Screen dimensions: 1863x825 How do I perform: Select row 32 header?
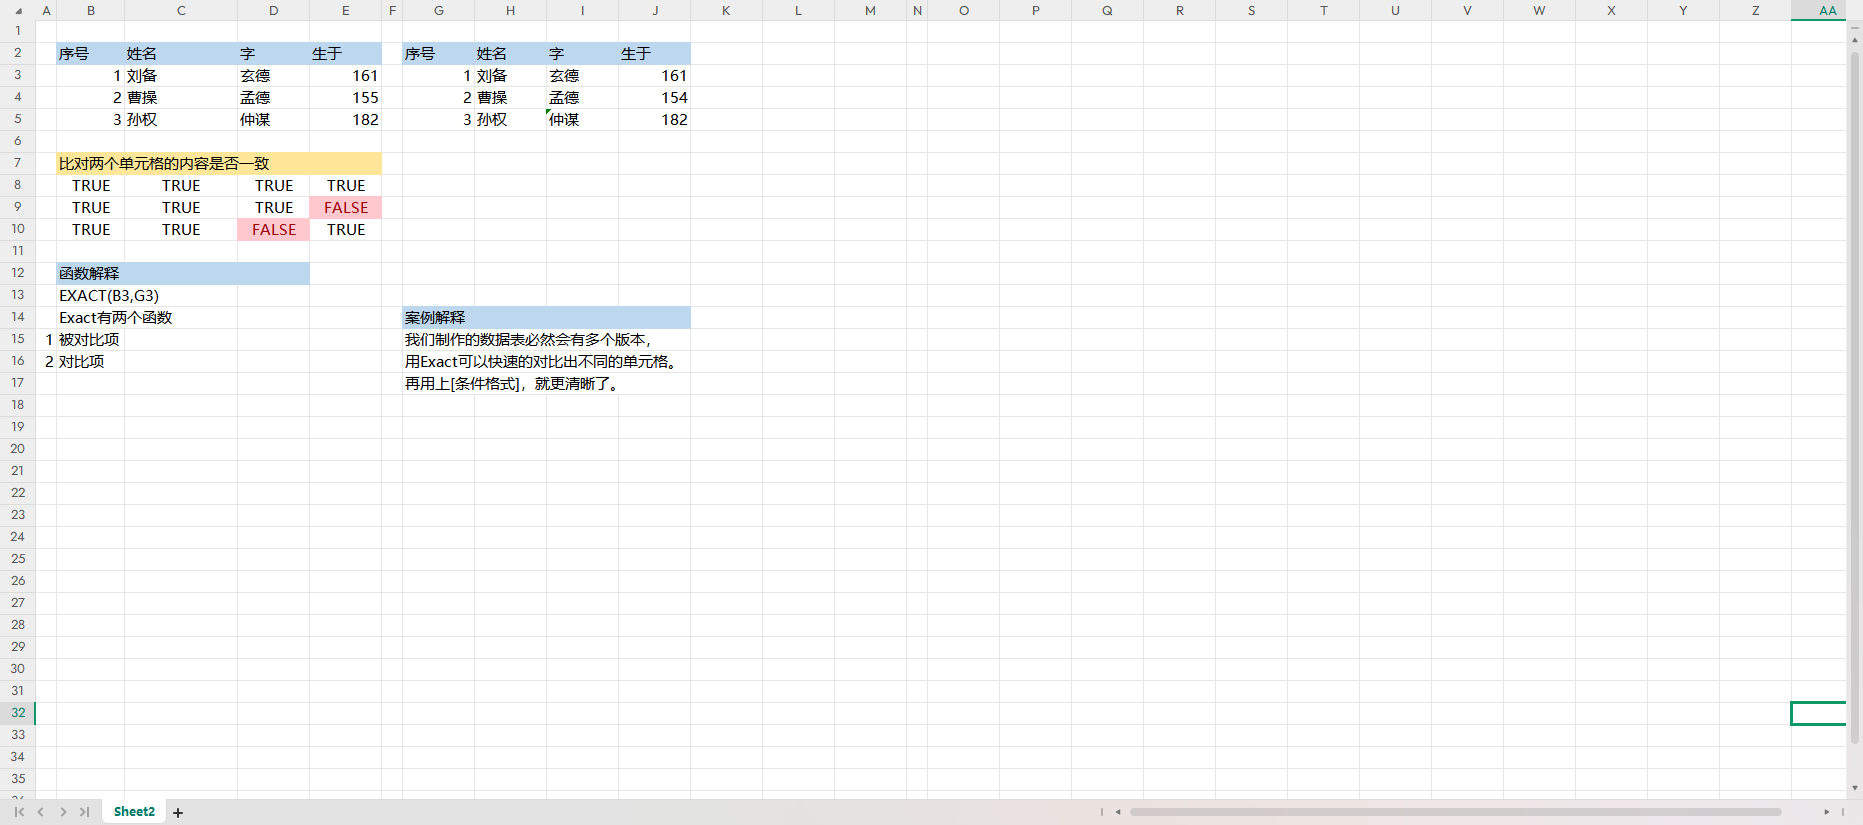[x=18, y=713]
